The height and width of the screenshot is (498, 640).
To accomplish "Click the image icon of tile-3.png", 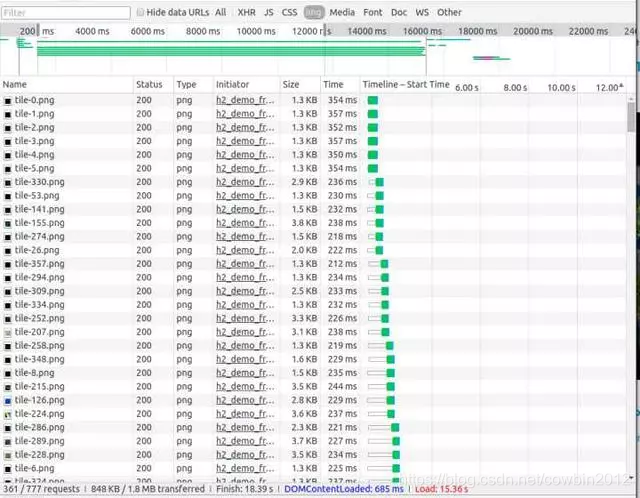I will tap(8, 141).
